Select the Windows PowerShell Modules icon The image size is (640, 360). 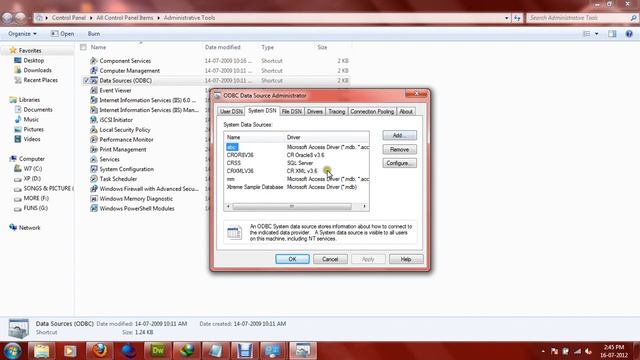point(93,208)
